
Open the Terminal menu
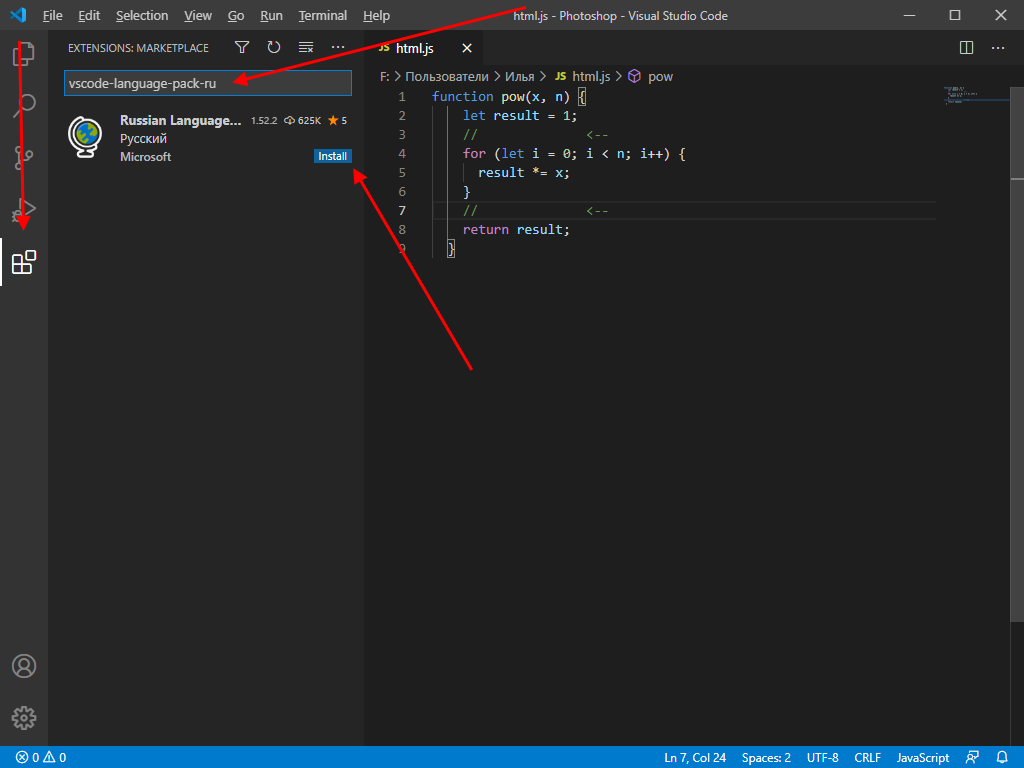(x=322, y=15)
